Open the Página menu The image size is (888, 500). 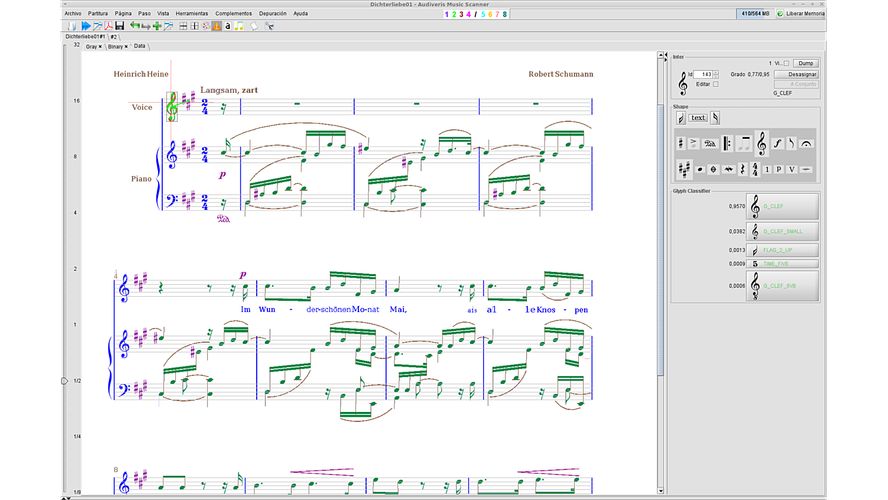click(x=123, y=13)
